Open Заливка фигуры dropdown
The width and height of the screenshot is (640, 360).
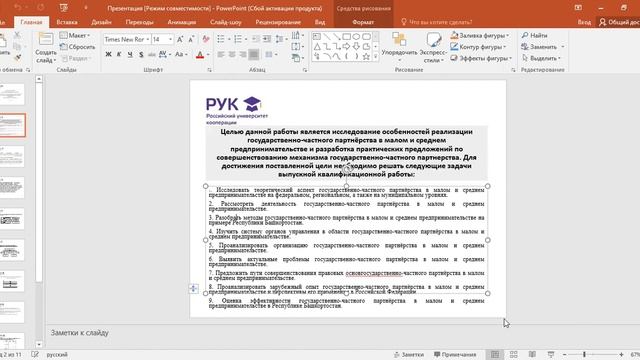(480, 36)
